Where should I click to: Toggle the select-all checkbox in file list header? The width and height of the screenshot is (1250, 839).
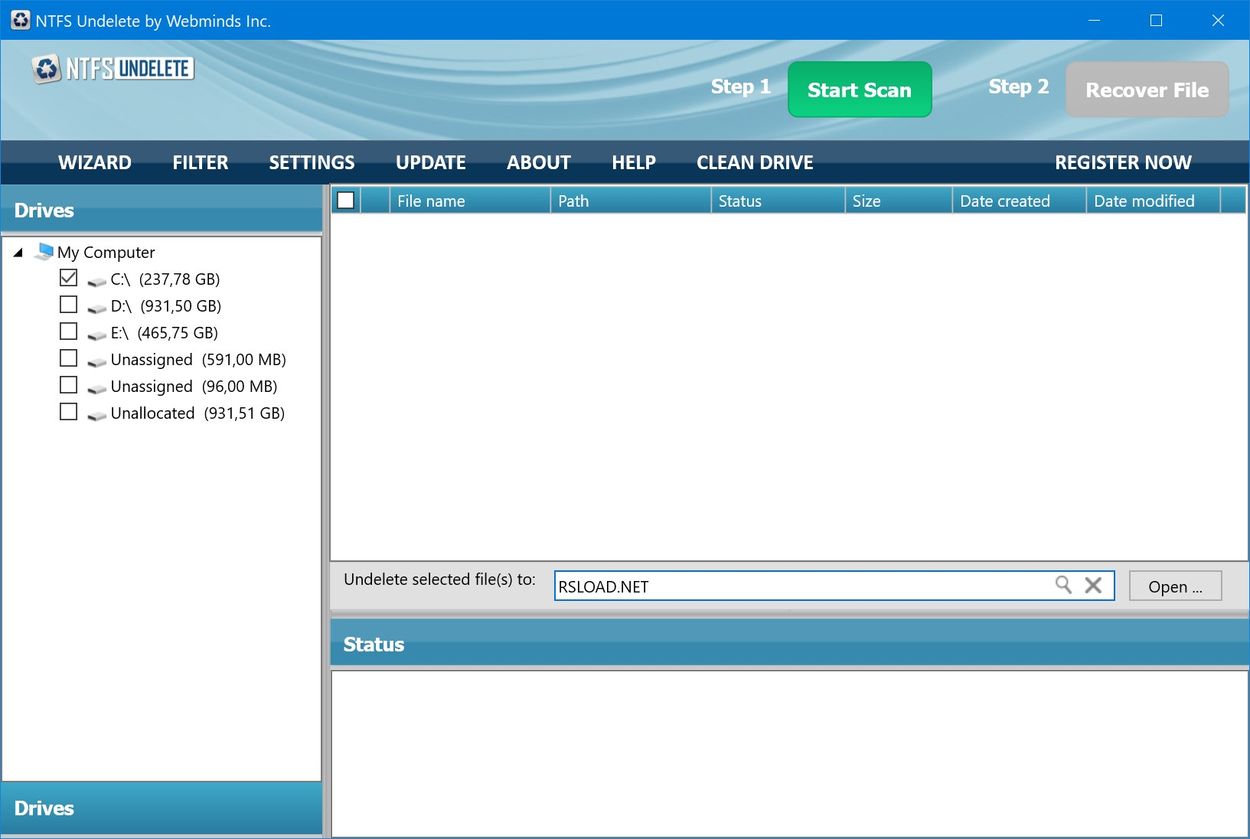point(345,199)
